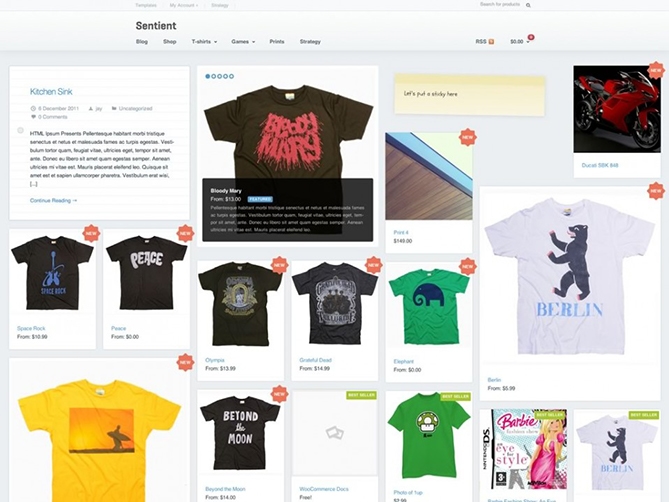Click the Best Seller ribbon on WooCommerce Docs

[x=360, y=396]
